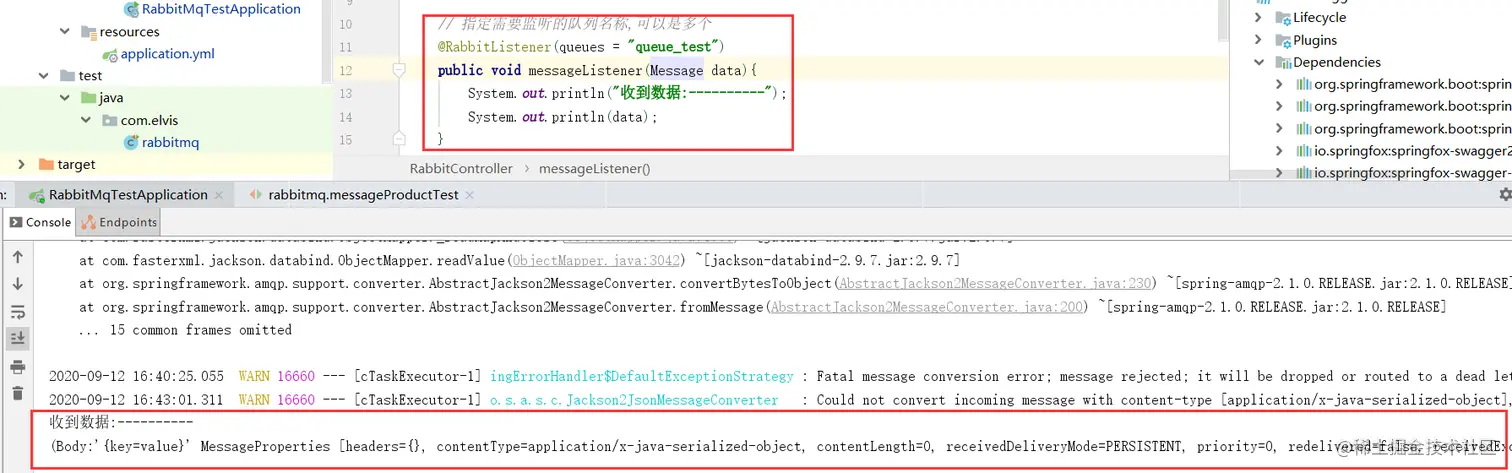The height and width of the screenshot is (473, 1512).
Task: Click the com.elvis package icon
Action: pos(110,121)
